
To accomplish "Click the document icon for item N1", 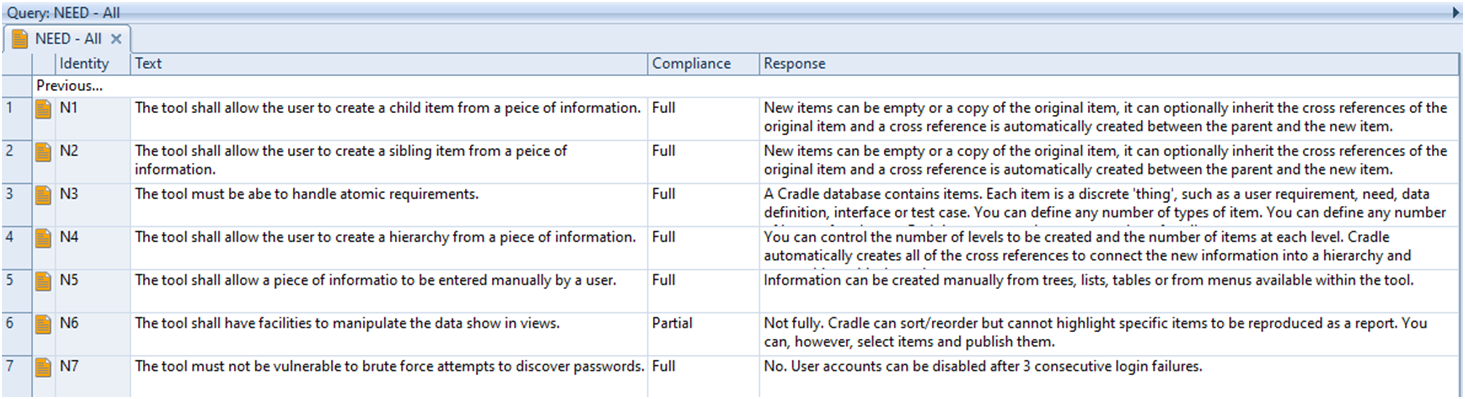I will pyautogui.click(x=43, y=109).
